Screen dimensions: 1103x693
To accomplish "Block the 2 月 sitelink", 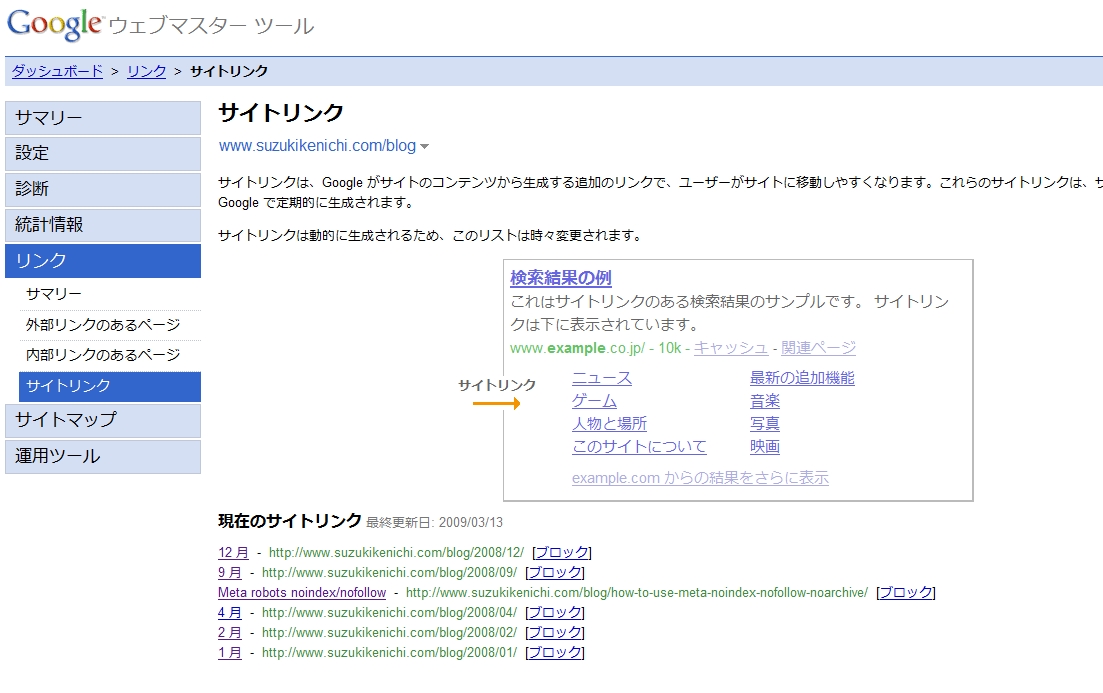I will point(554,632).
